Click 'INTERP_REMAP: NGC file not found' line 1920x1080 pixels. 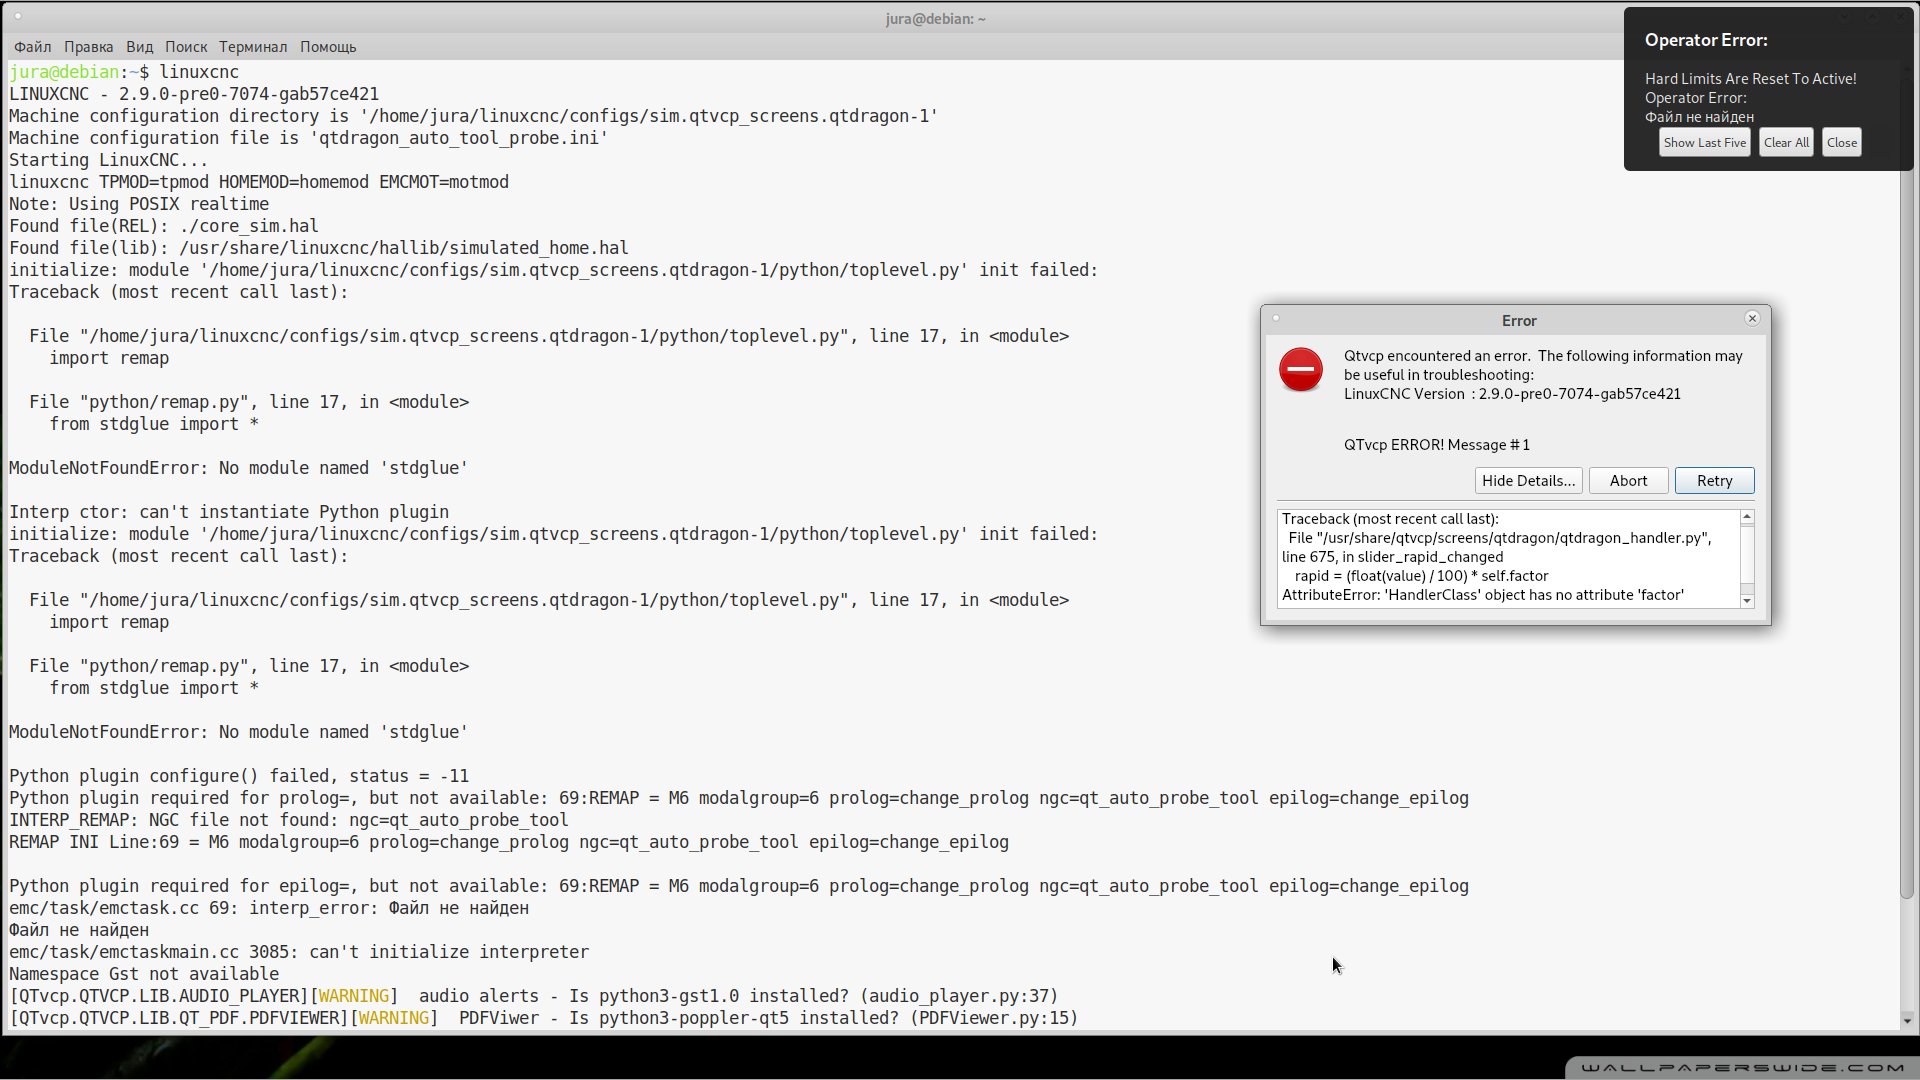[x=289, y=820]
